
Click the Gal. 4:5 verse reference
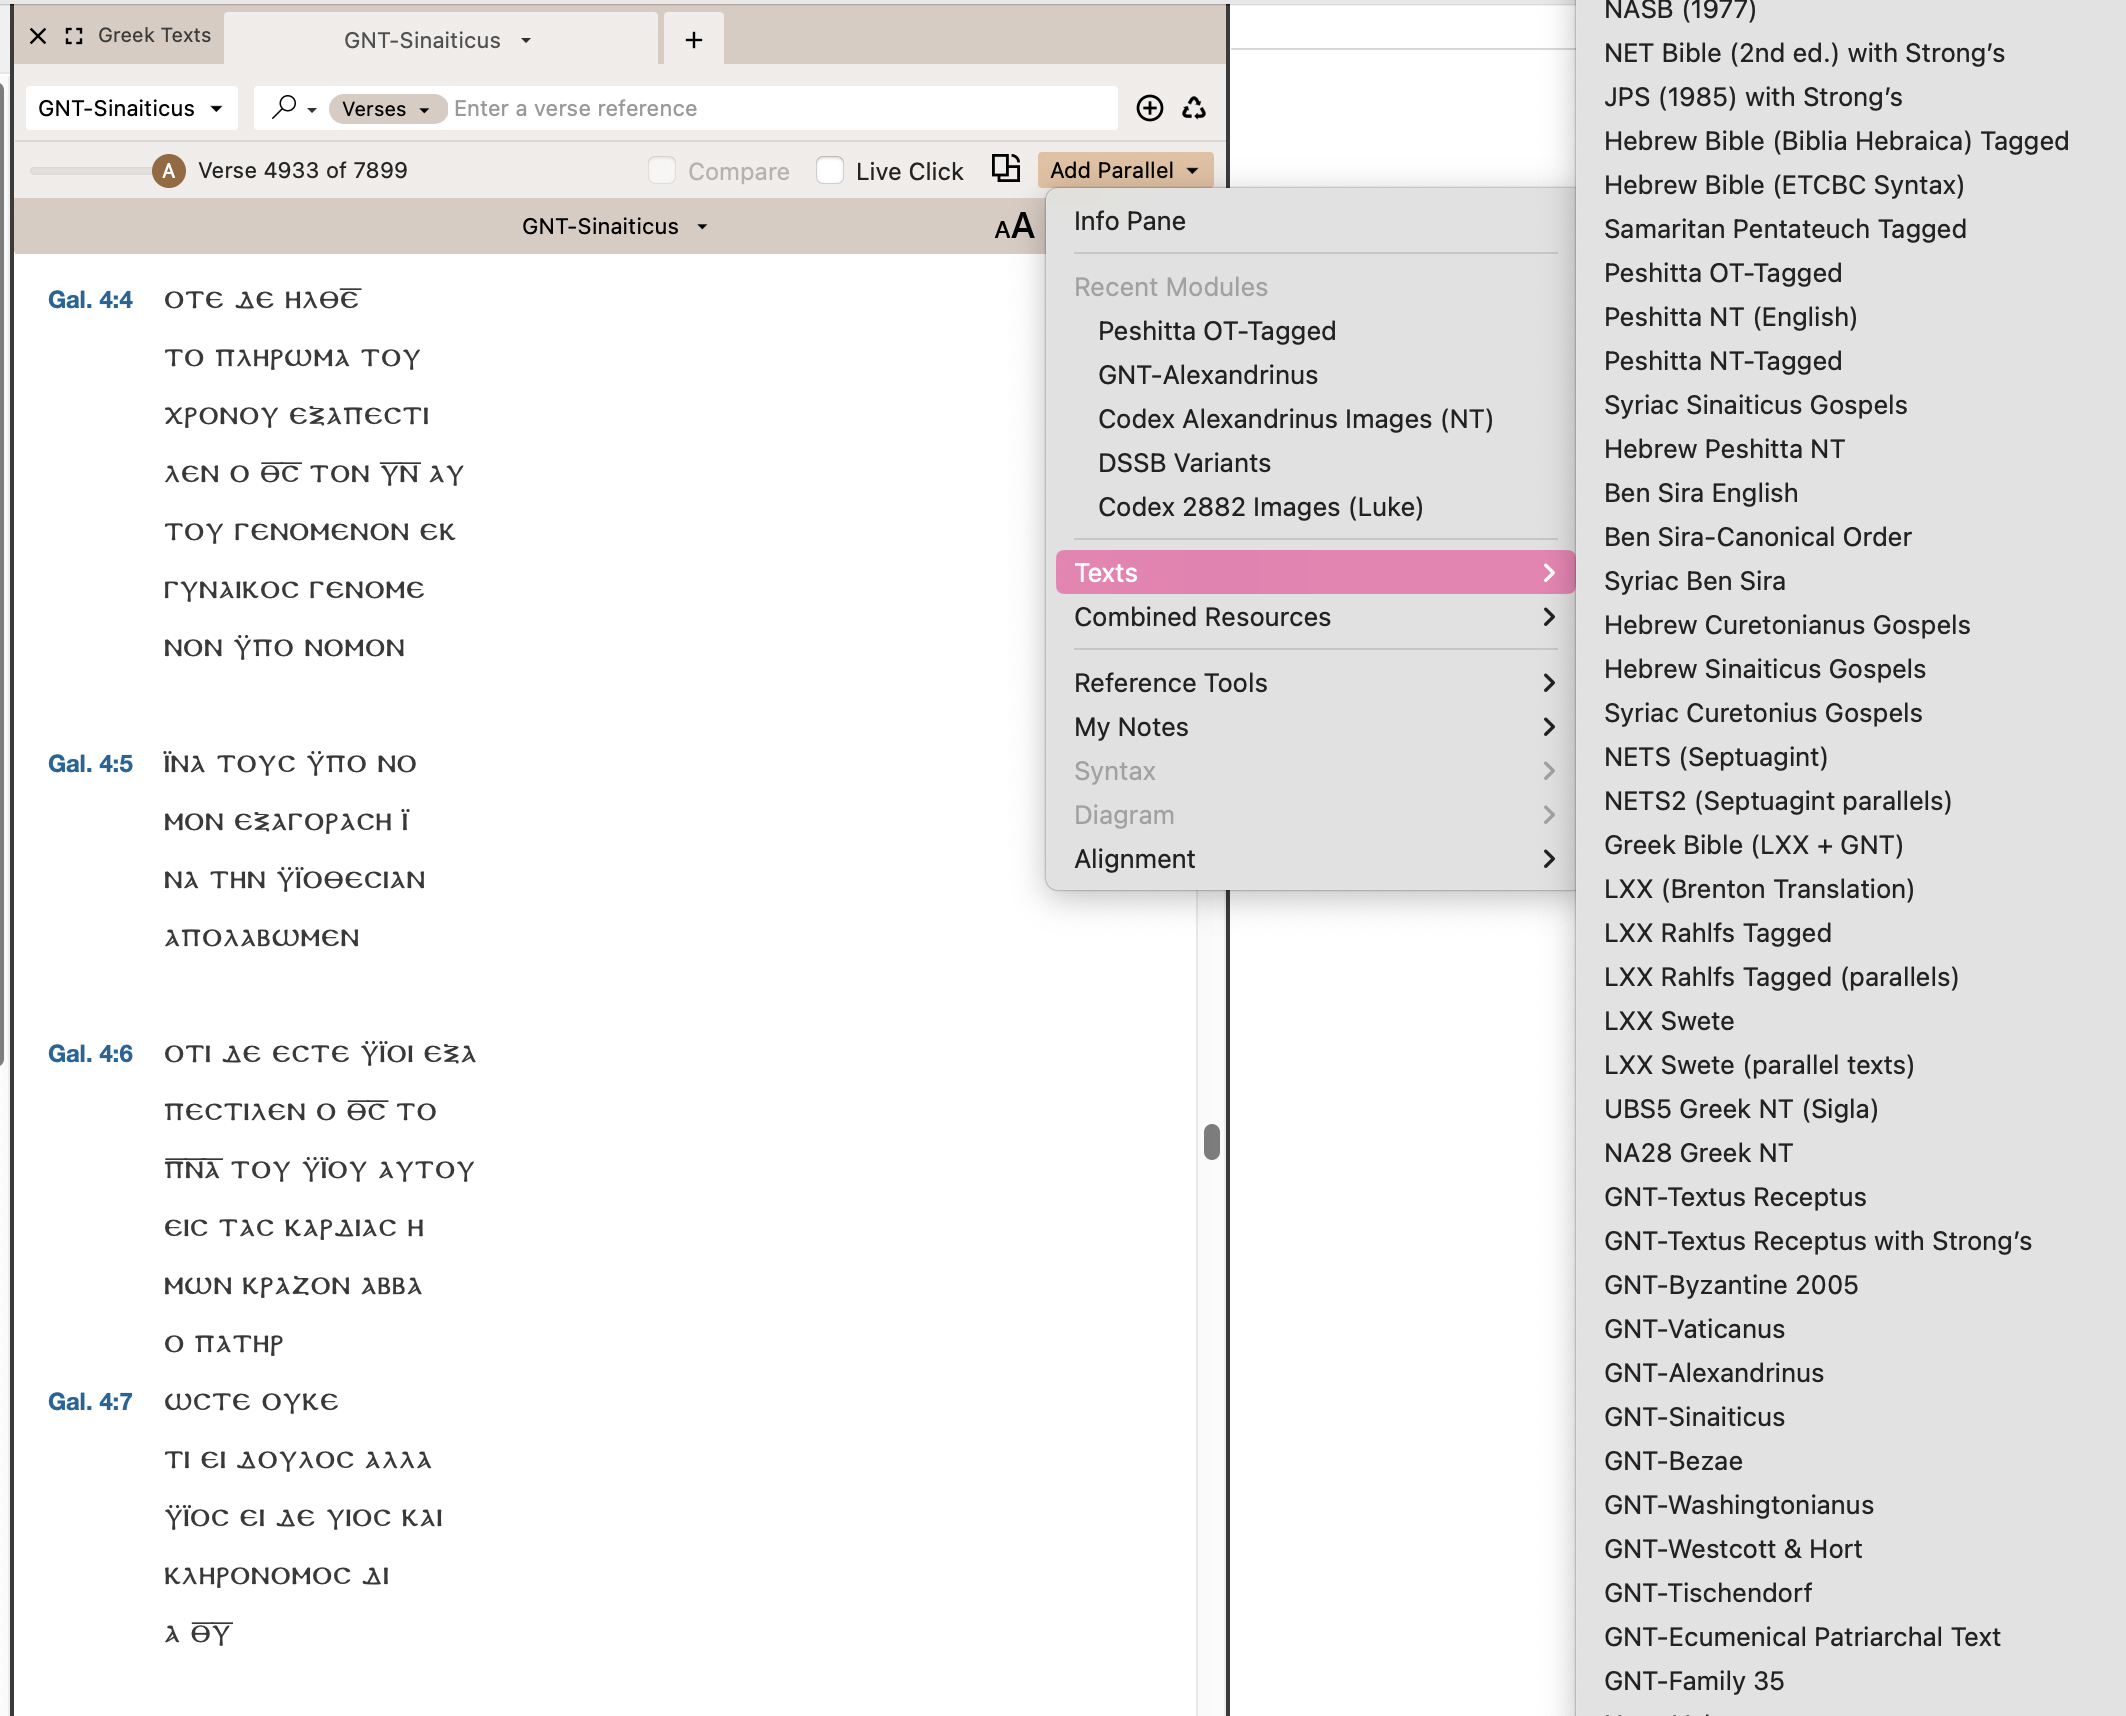click(90, 764)
